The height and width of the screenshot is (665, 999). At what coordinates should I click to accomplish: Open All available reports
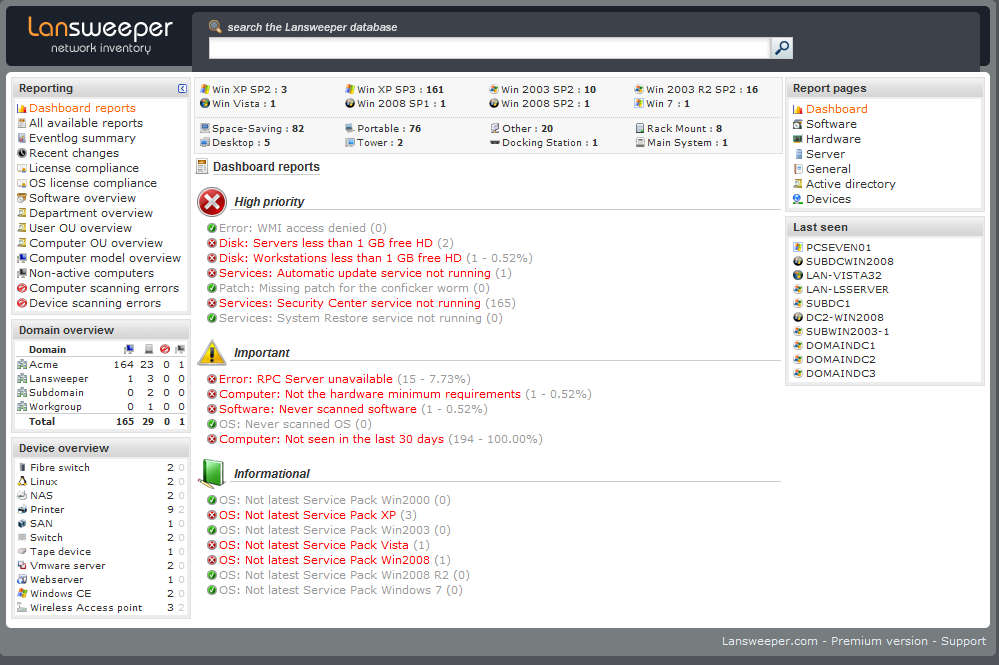[86, 123]
